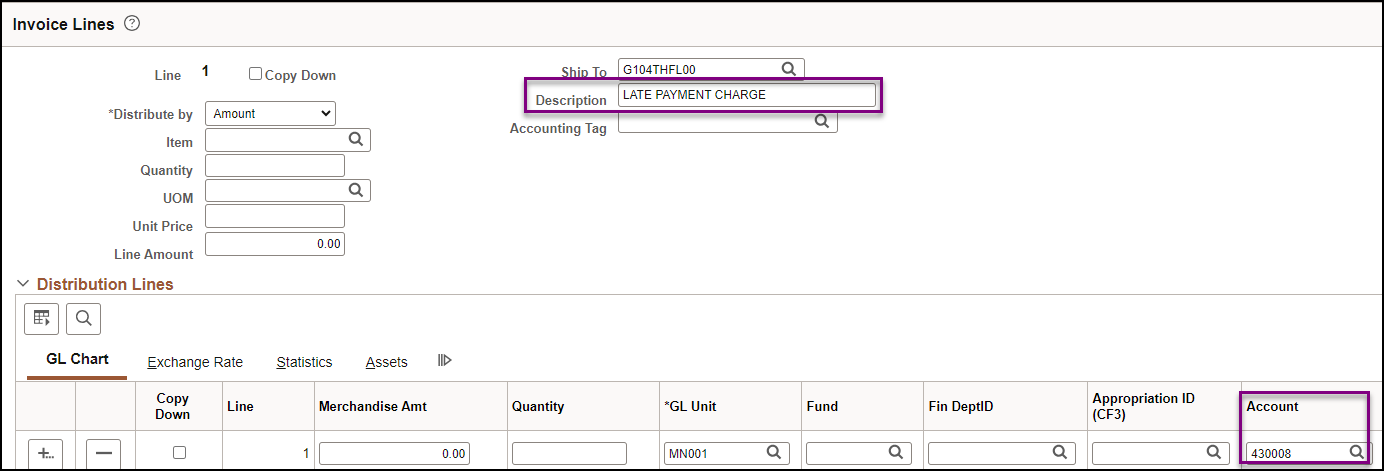Screen dimensions: 1384x471
Task: Enable the invoice line Copy Down checkbox
Action: tap(255, 74)
